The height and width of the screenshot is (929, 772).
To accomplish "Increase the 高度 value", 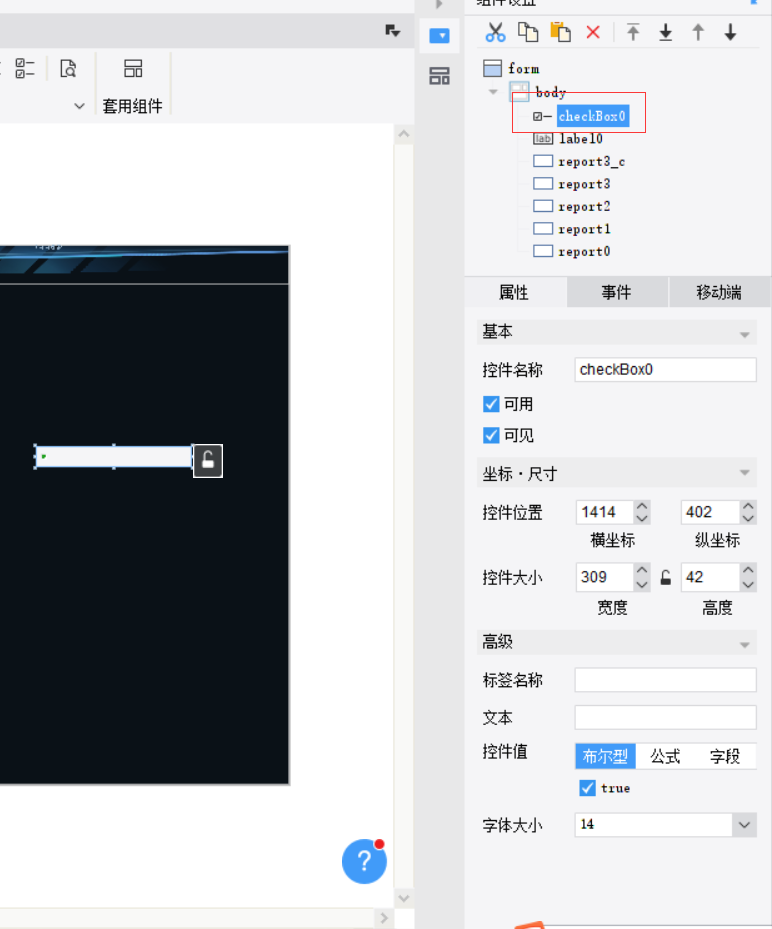I will tap(748, 571).
